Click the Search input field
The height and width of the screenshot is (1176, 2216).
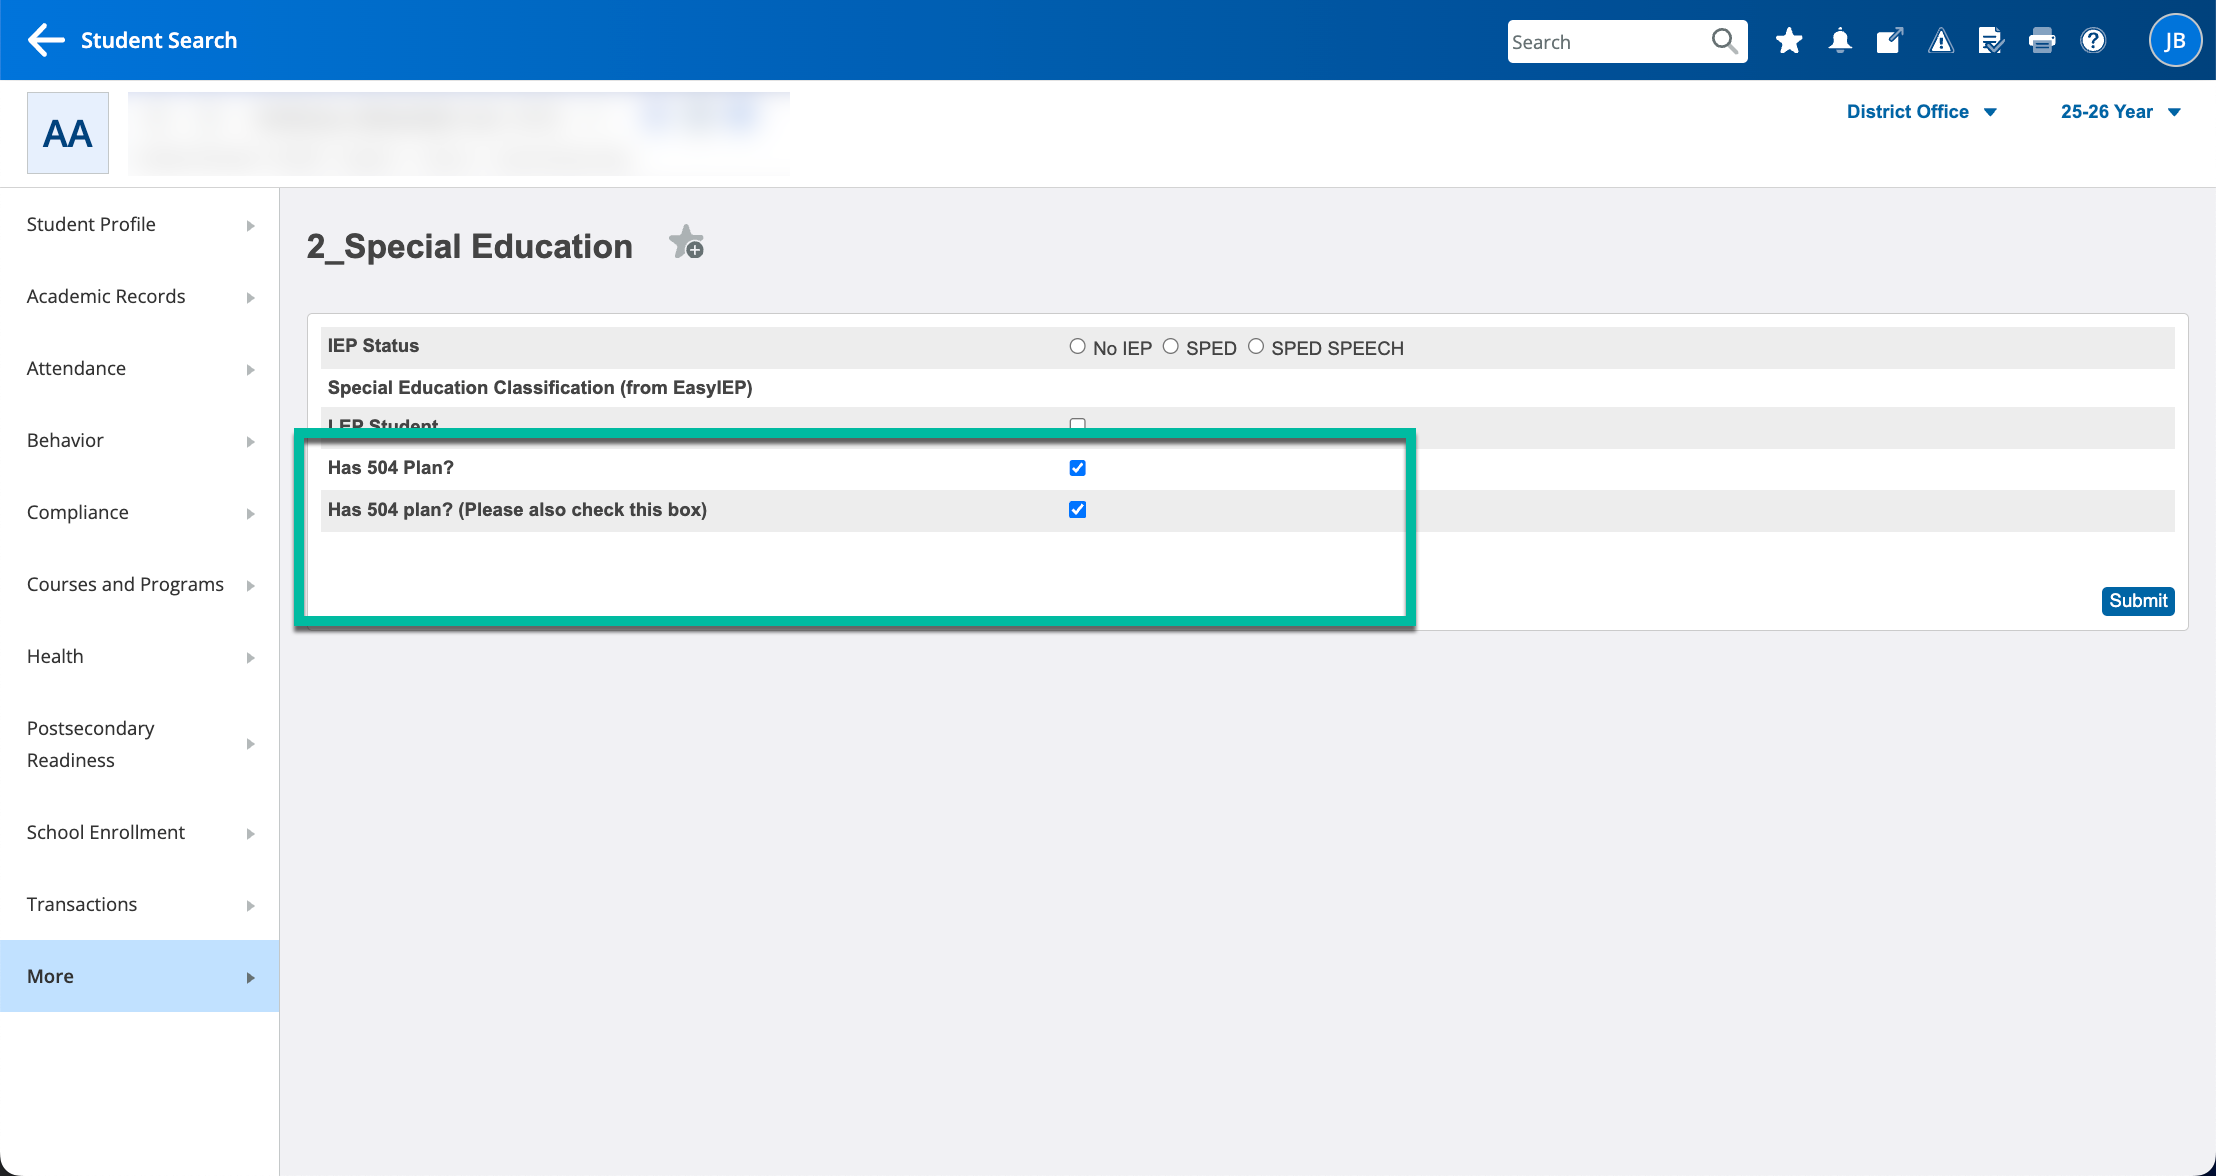point(1606,42)
